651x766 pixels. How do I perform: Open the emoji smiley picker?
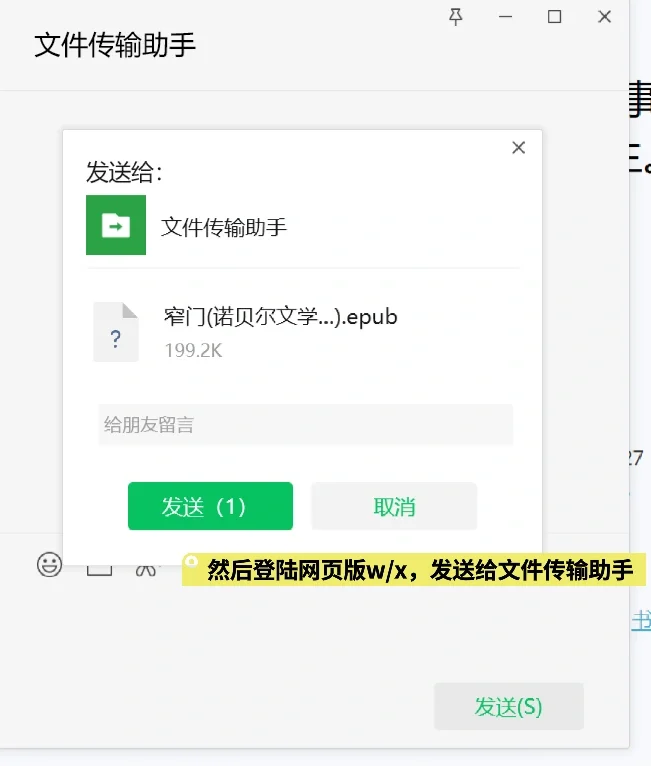[49, 565]
